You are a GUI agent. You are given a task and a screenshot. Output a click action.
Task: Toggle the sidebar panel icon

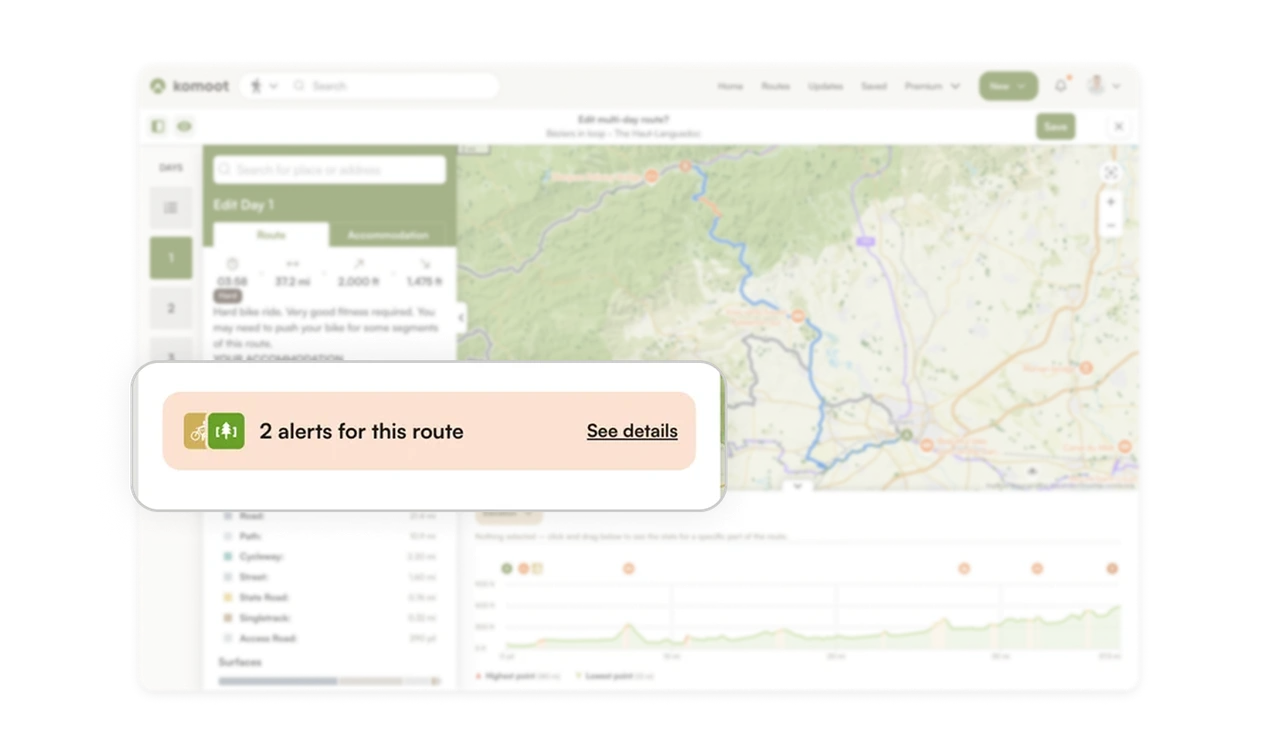pyautogui.click(x=158, y=126)
